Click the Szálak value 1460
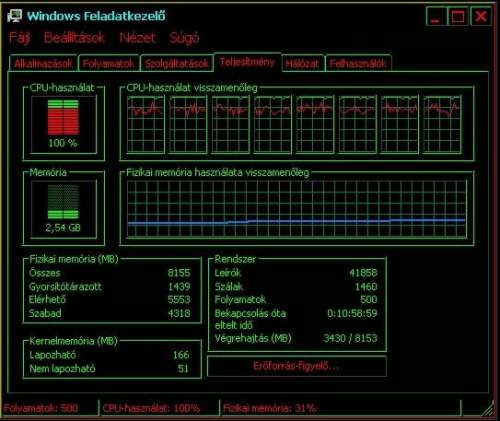The image size is (500, 421). (x=366, y=286)
